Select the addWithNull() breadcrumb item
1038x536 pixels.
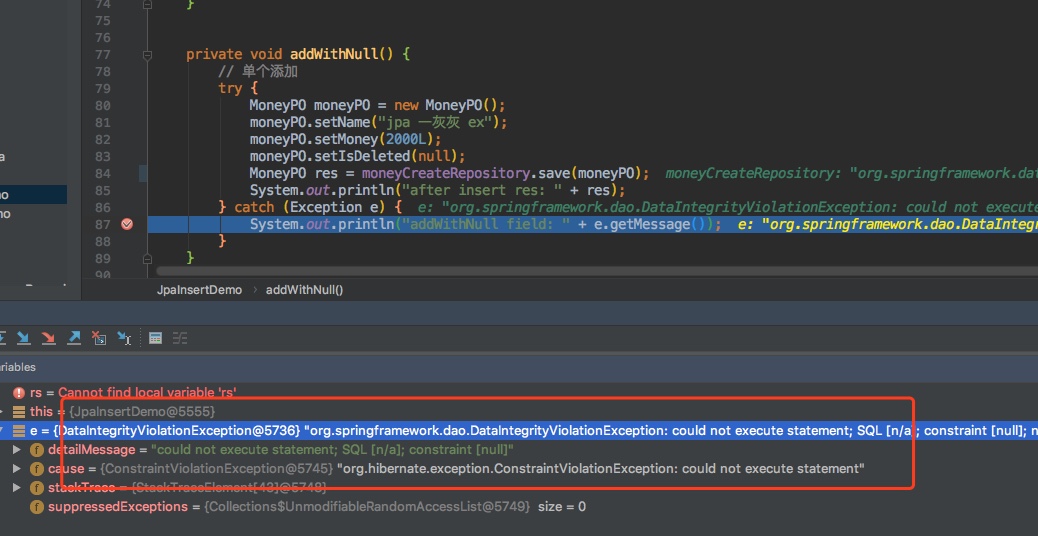304,289
